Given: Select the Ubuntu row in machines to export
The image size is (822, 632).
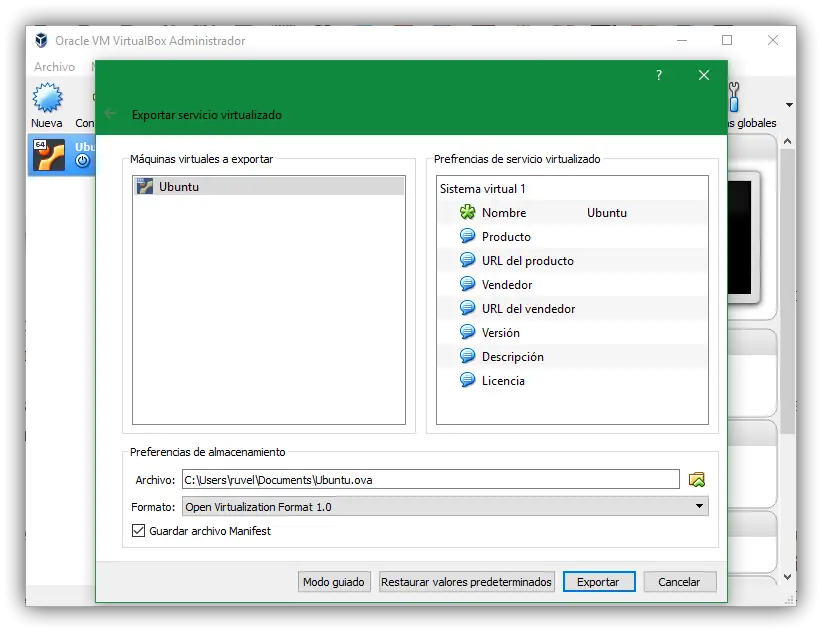Looking at the screenshot, I should 269,187.
